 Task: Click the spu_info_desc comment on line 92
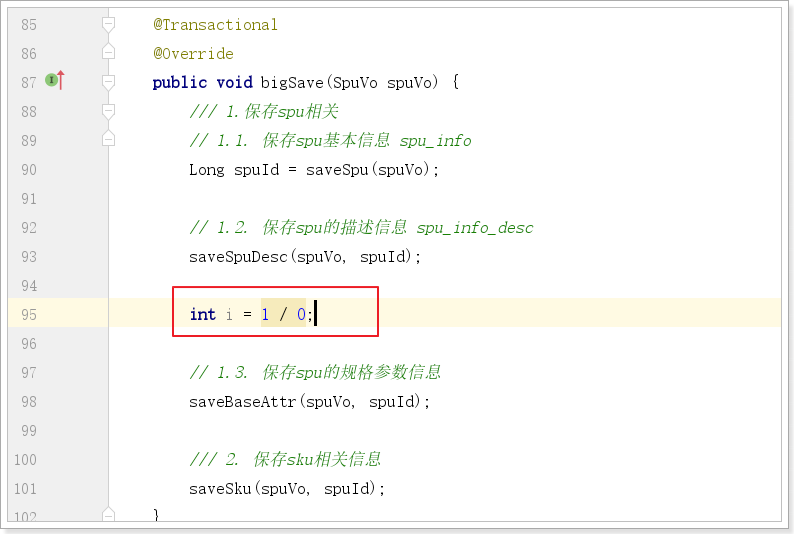click(x=474, y=227)
